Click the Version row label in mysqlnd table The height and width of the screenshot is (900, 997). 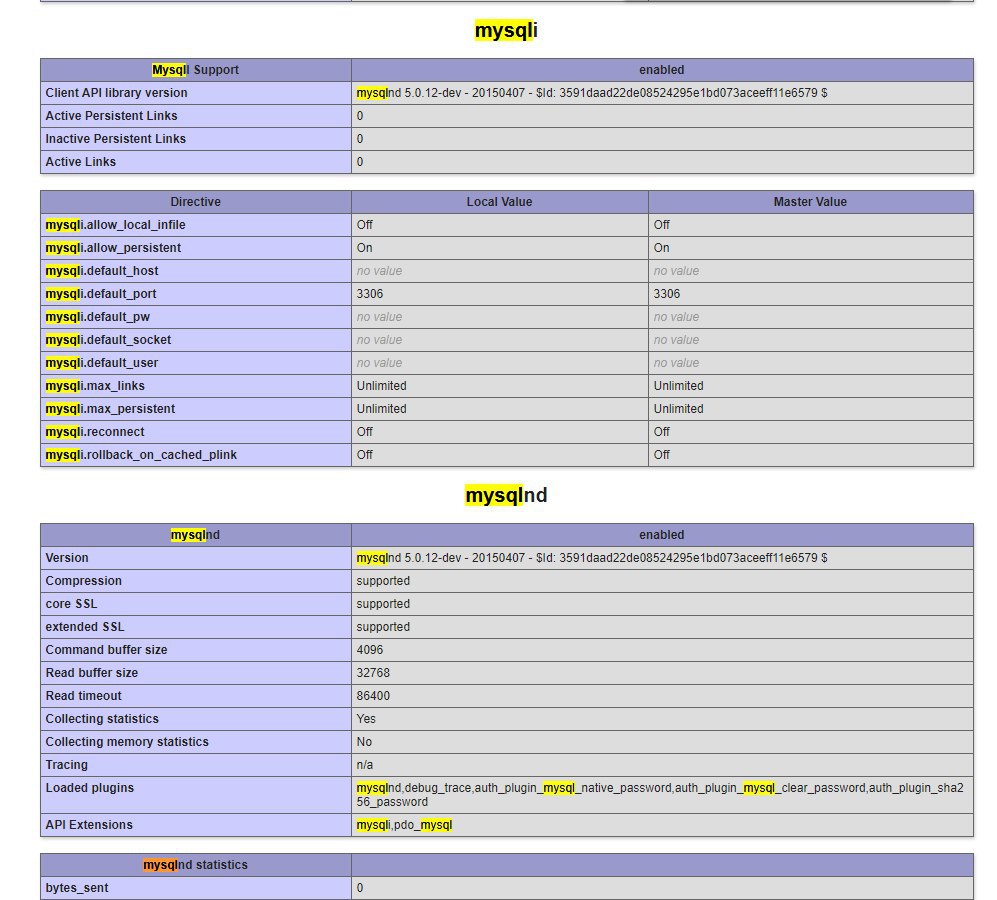coord(67,558)
